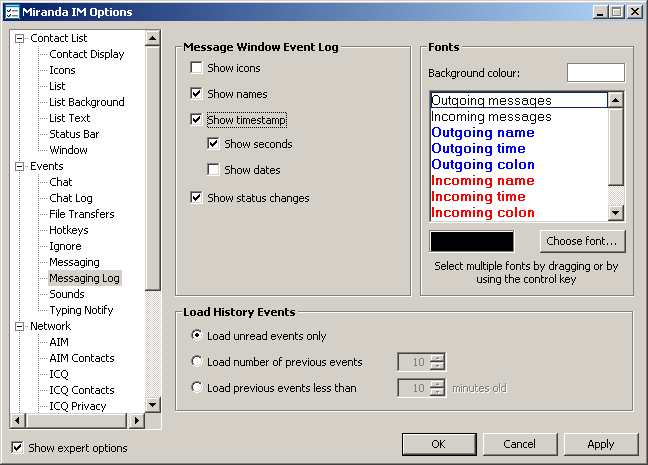Click options tree scroll up arrow

point(153,38)
